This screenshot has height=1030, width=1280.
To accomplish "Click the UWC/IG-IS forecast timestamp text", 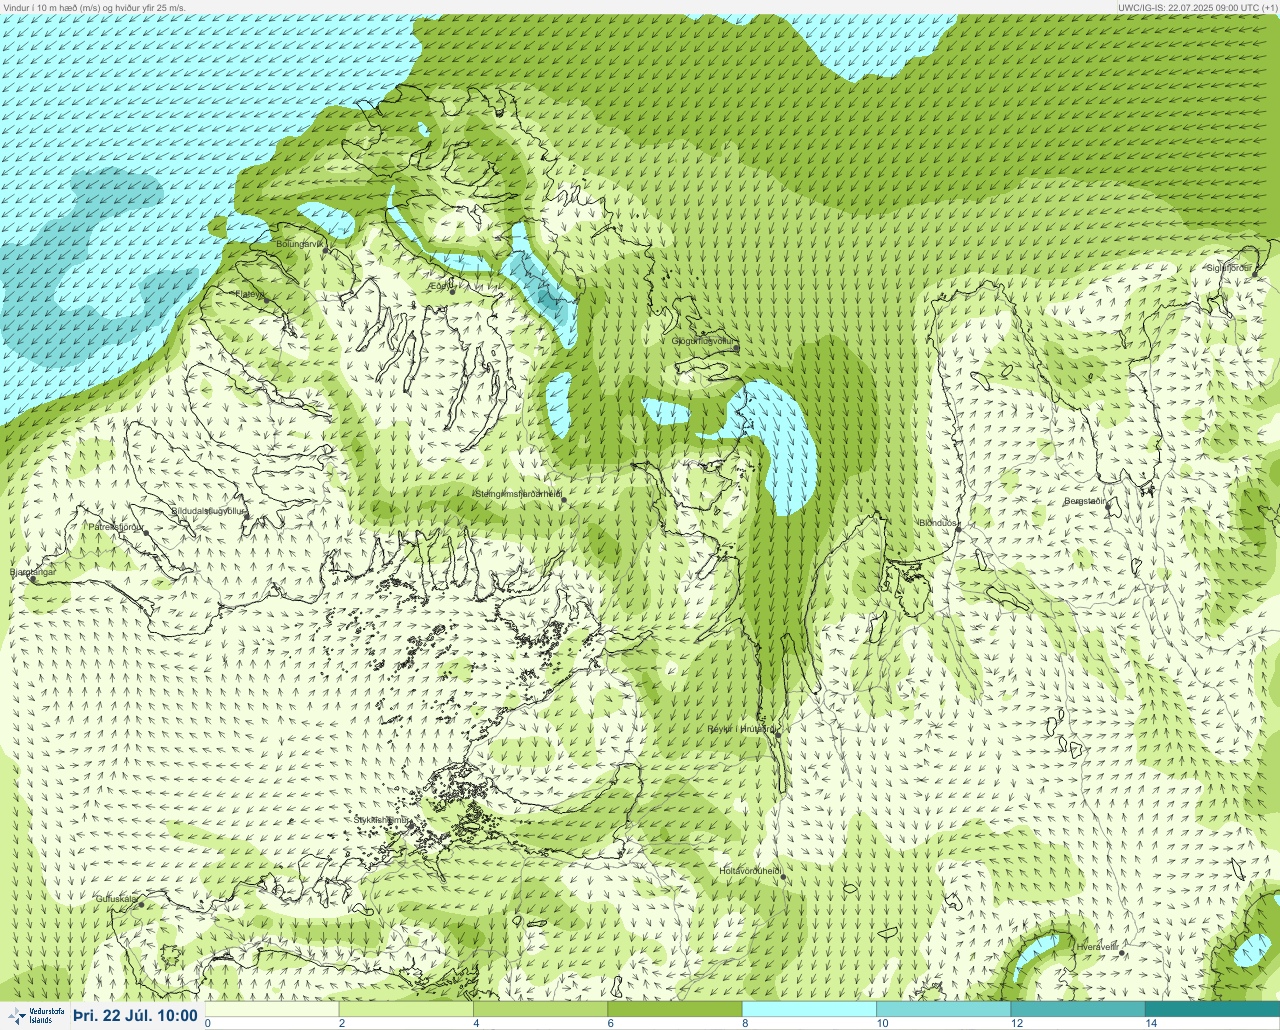I will coord(1197,7).
